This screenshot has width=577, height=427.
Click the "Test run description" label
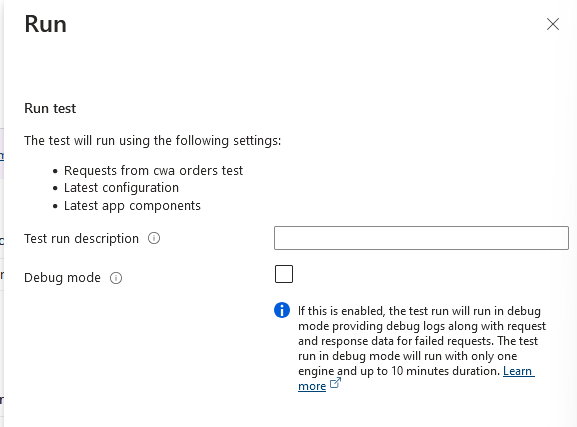[x=81, y=239]
